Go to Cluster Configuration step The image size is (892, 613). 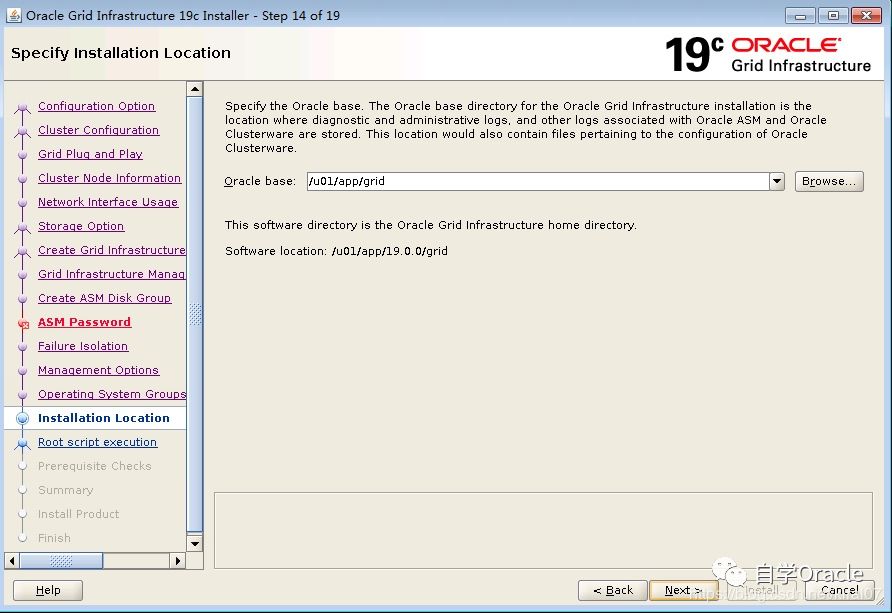tap(98, 130)
